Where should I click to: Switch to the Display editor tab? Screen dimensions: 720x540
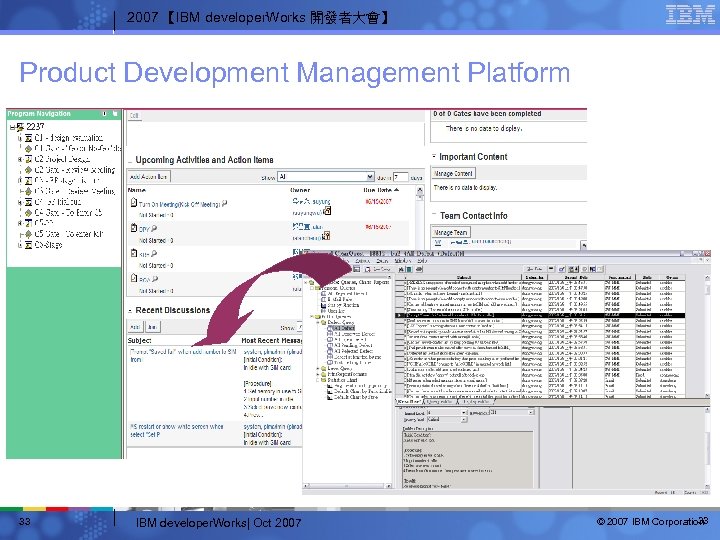click(x=477, y=402)
